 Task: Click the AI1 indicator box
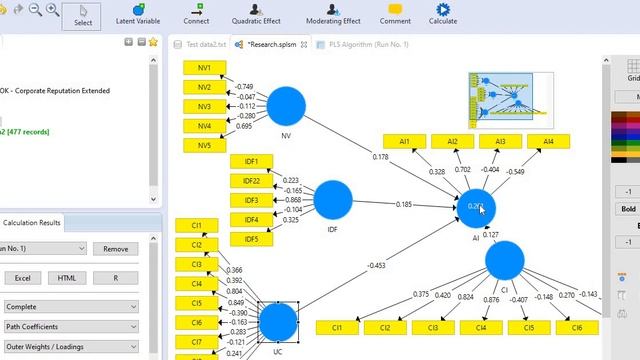(404, 142)
